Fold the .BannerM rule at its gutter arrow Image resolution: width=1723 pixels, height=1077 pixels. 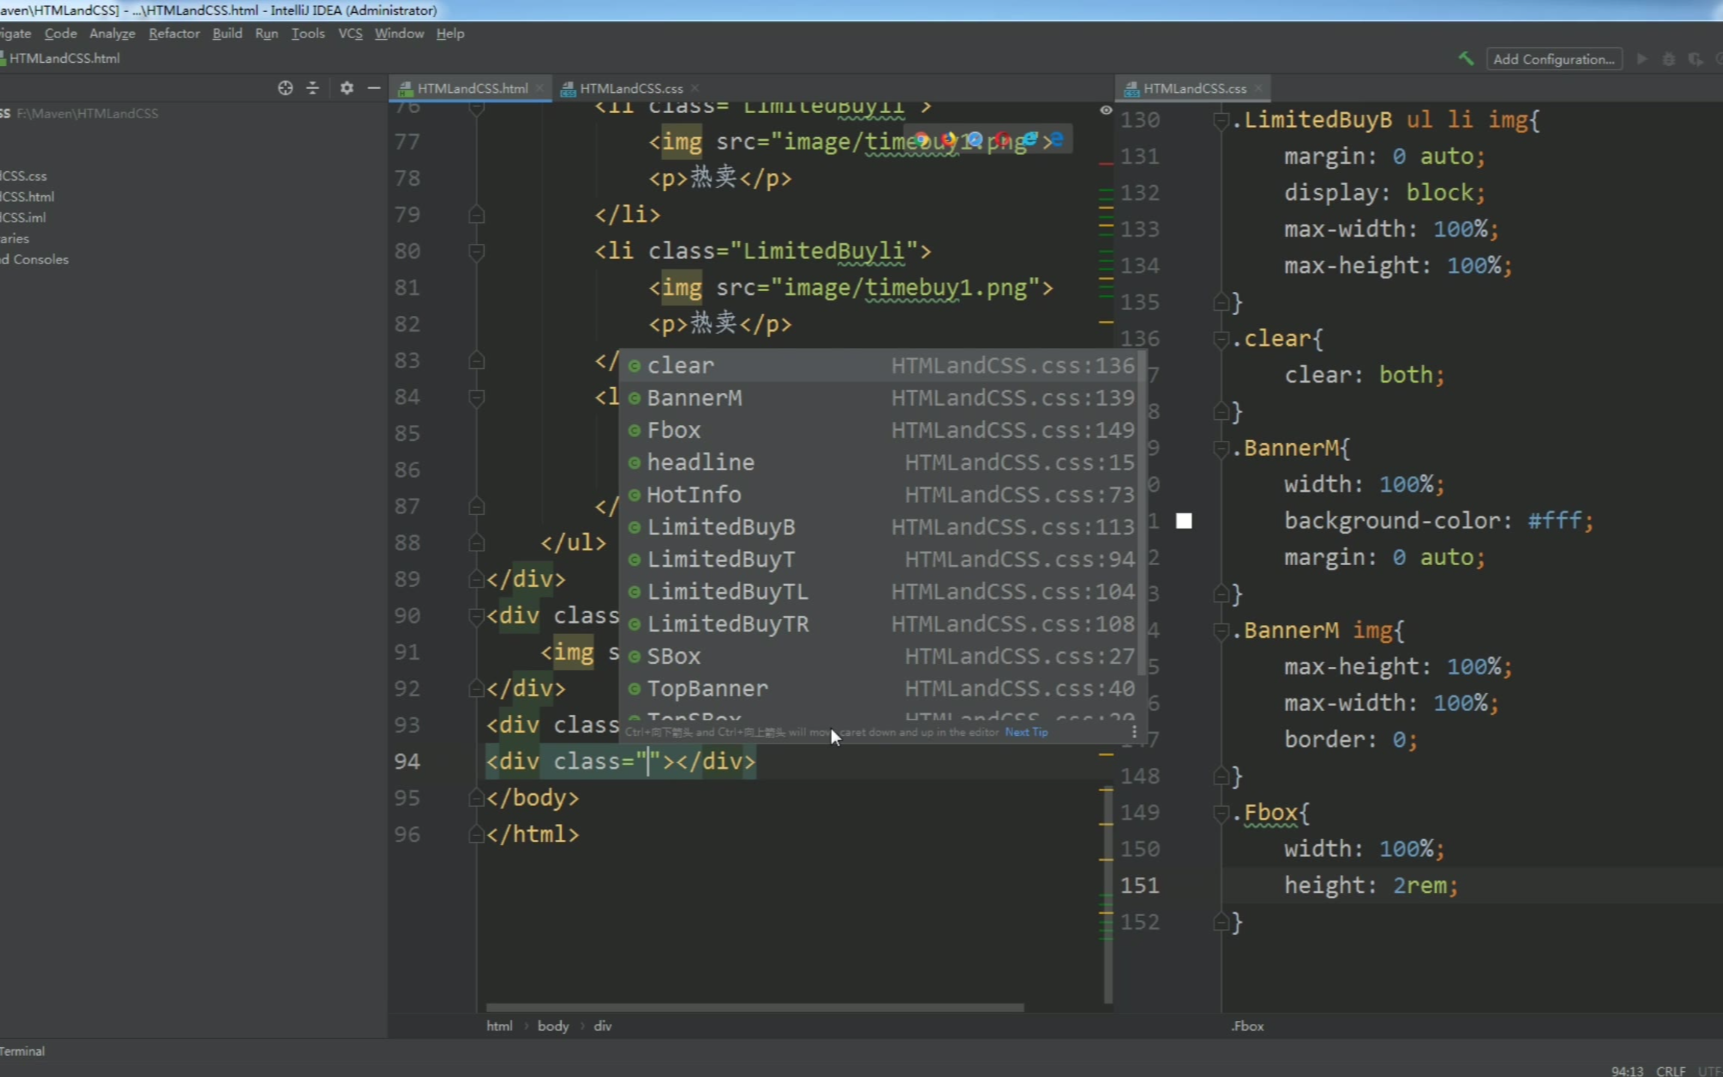1221,448
